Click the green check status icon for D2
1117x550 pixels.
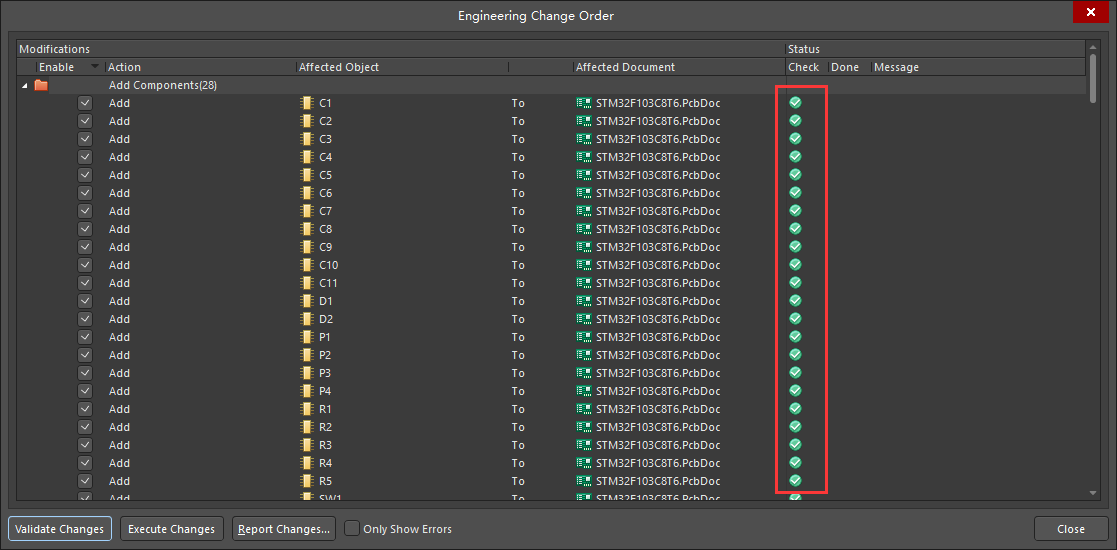[x=796, y=318]
